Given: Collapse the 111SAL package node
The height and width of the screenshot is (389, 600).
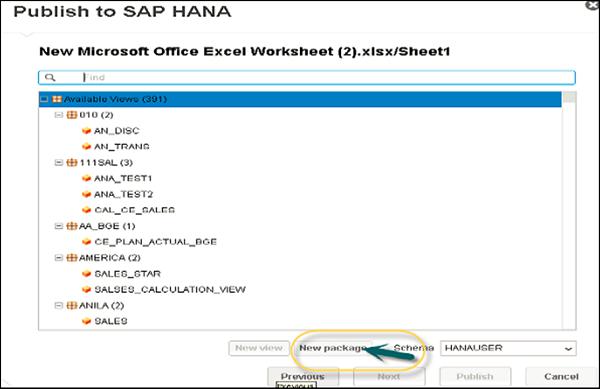Looking at the screenshot, I should coord(59,163).
